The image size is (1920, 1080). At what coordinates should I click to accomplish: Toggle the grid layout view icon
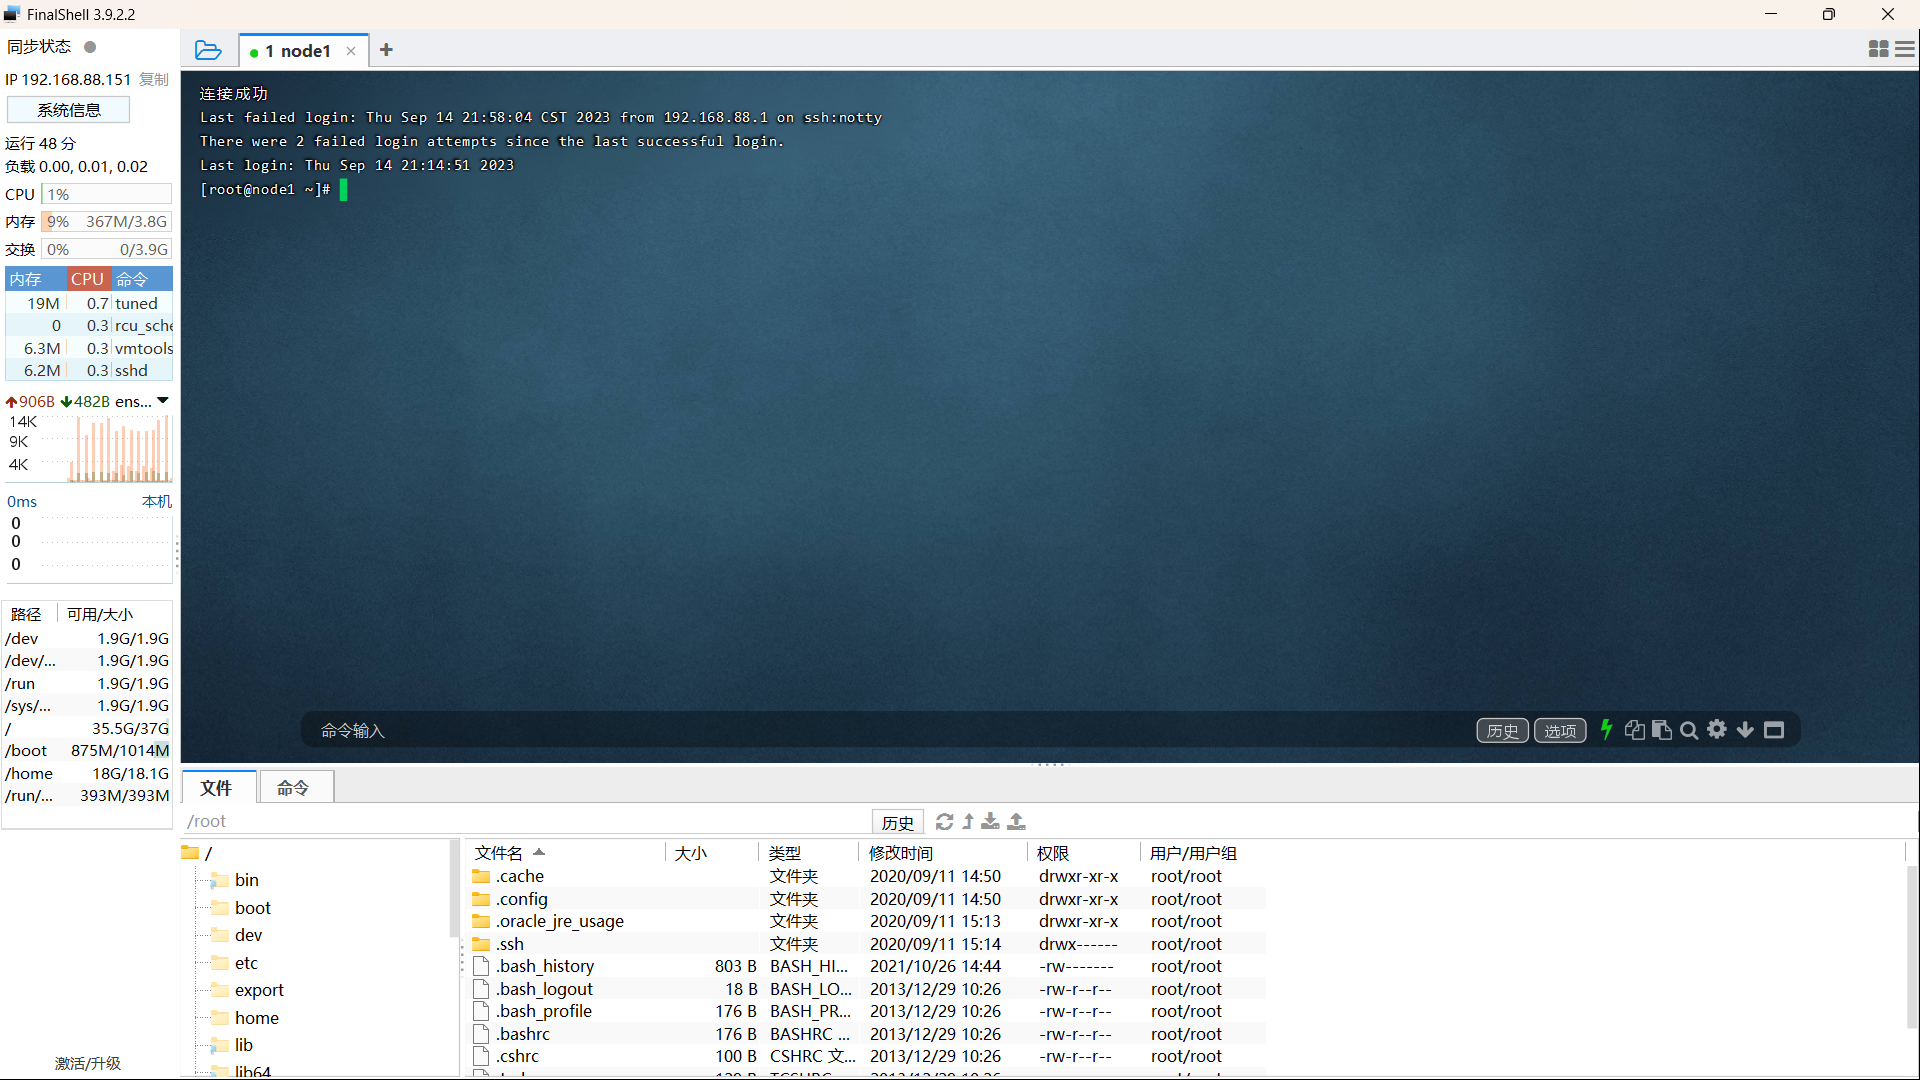point(1878,50)
